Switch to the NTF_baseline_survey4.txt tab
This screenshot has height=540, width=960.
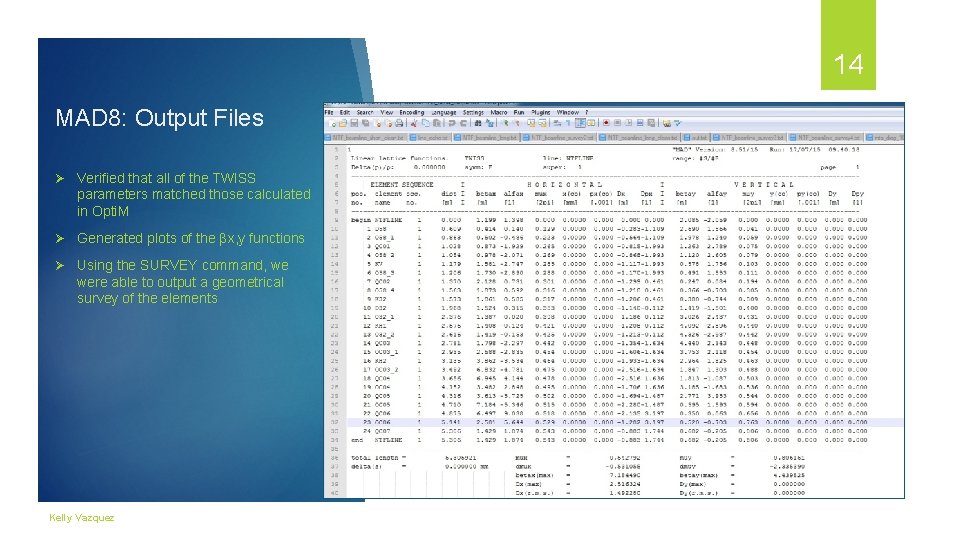[825, 138]
